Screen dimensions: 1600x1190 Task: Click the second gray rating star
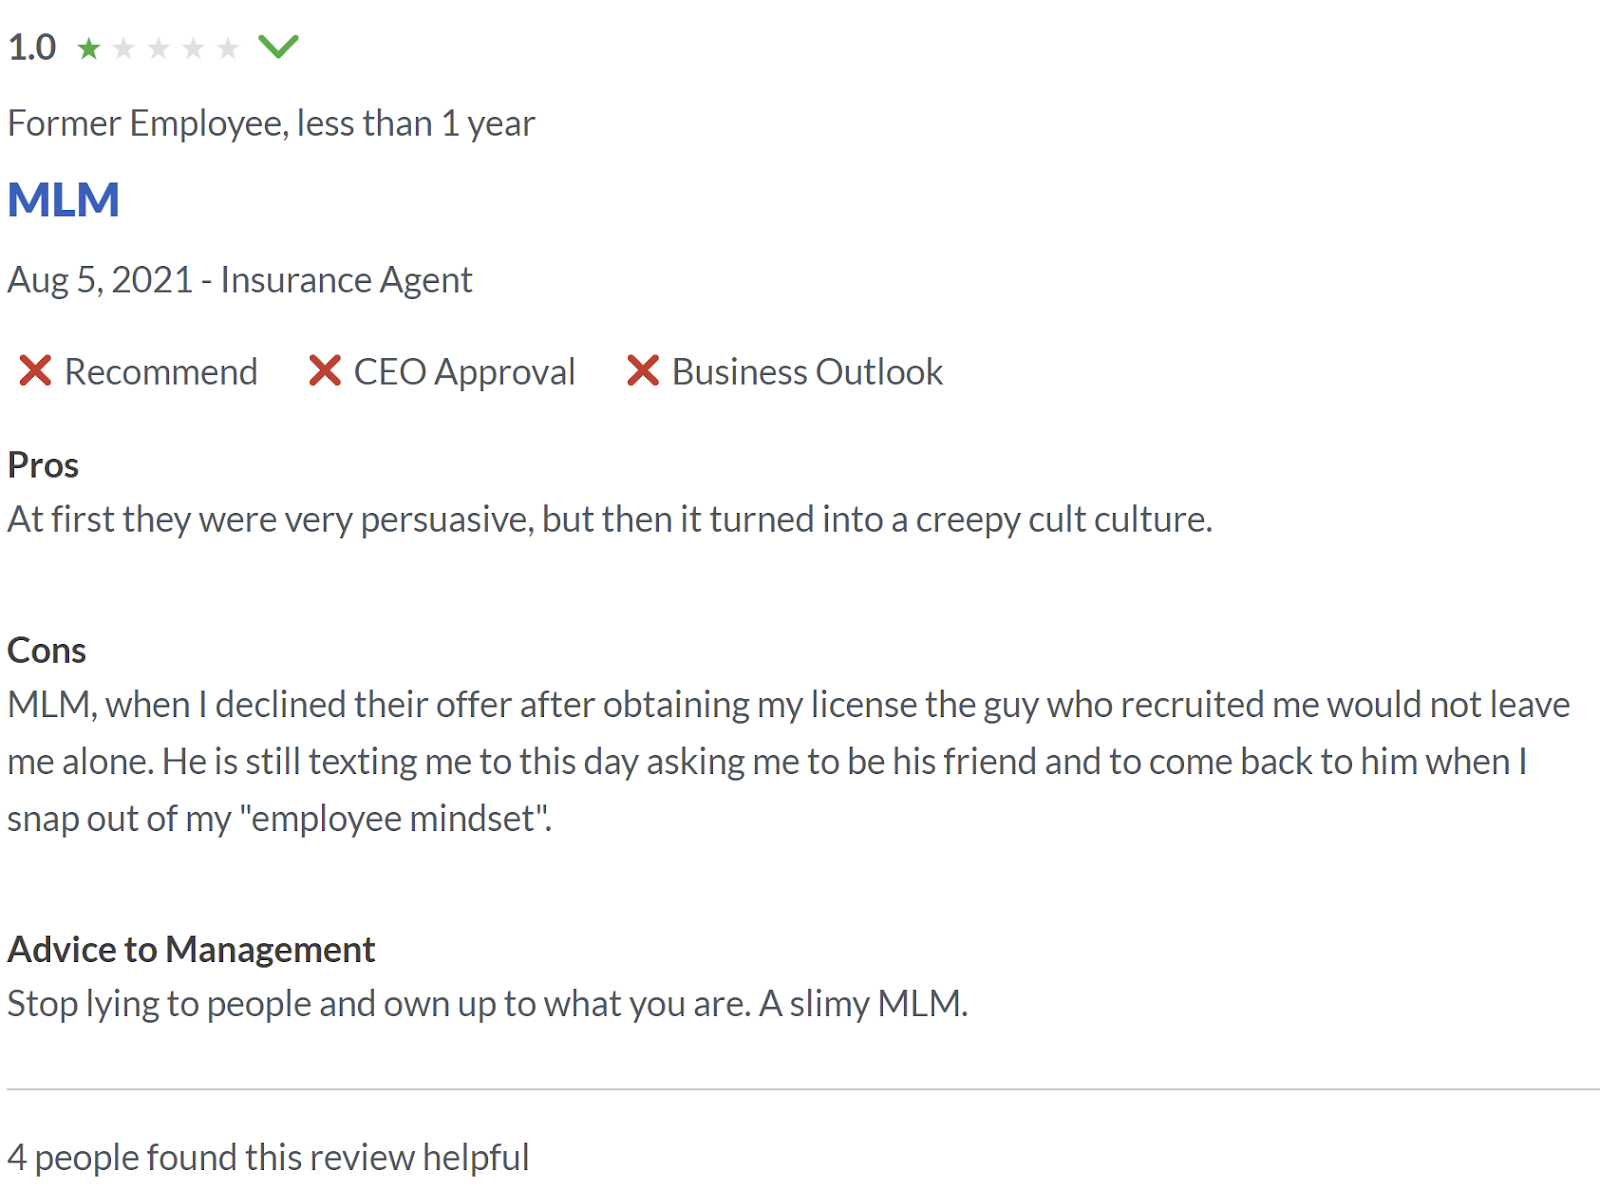click(124, 48)
